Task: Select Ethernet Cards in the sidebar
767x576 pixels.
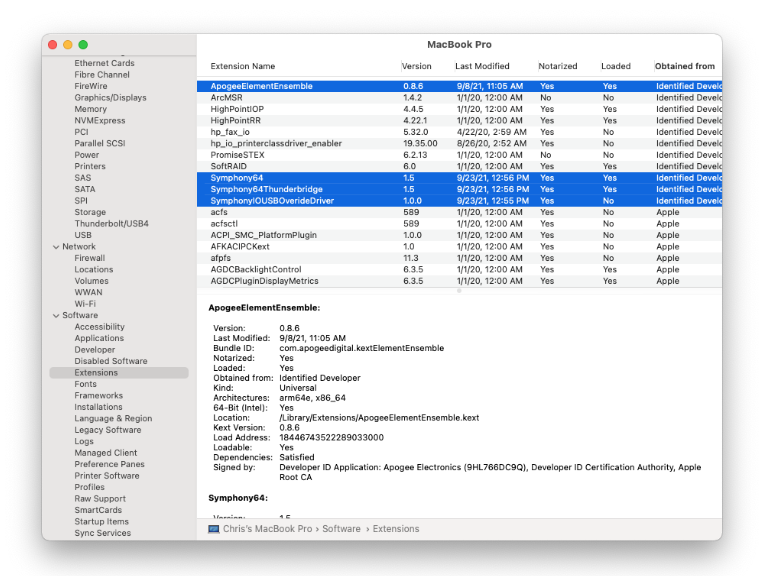Action: (x=104, y=63)
